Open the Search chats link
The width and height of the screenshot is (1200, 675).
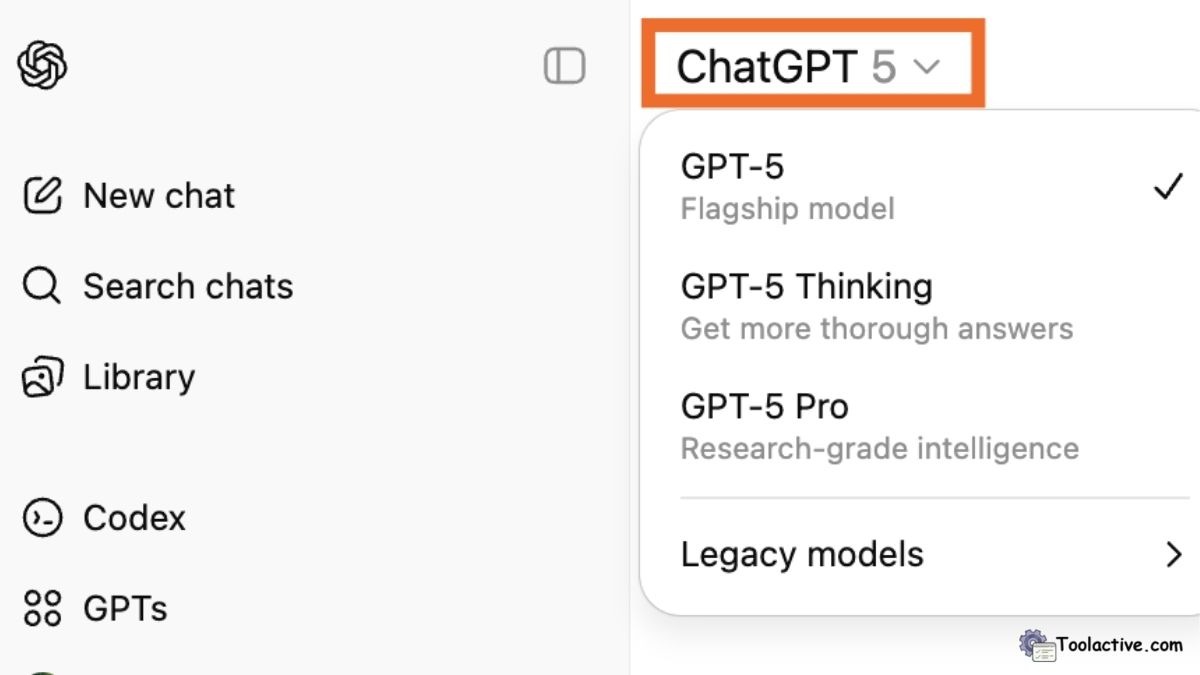188,287
